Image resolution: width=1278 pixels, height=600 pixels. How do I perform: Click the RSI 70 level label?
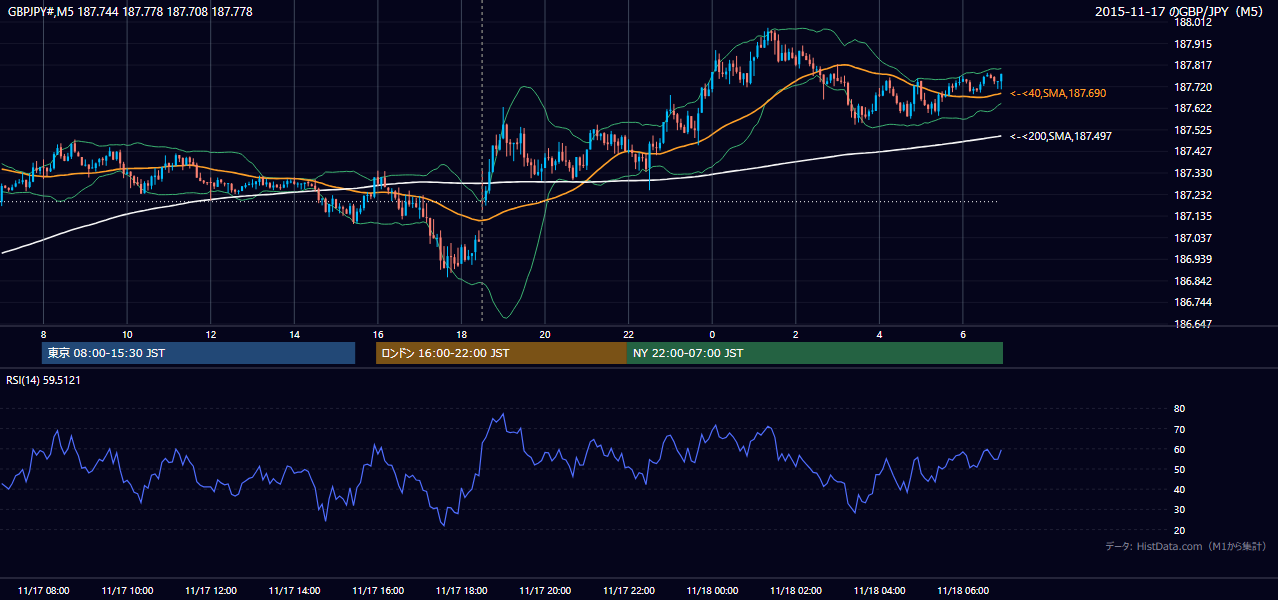(1179, 430)
